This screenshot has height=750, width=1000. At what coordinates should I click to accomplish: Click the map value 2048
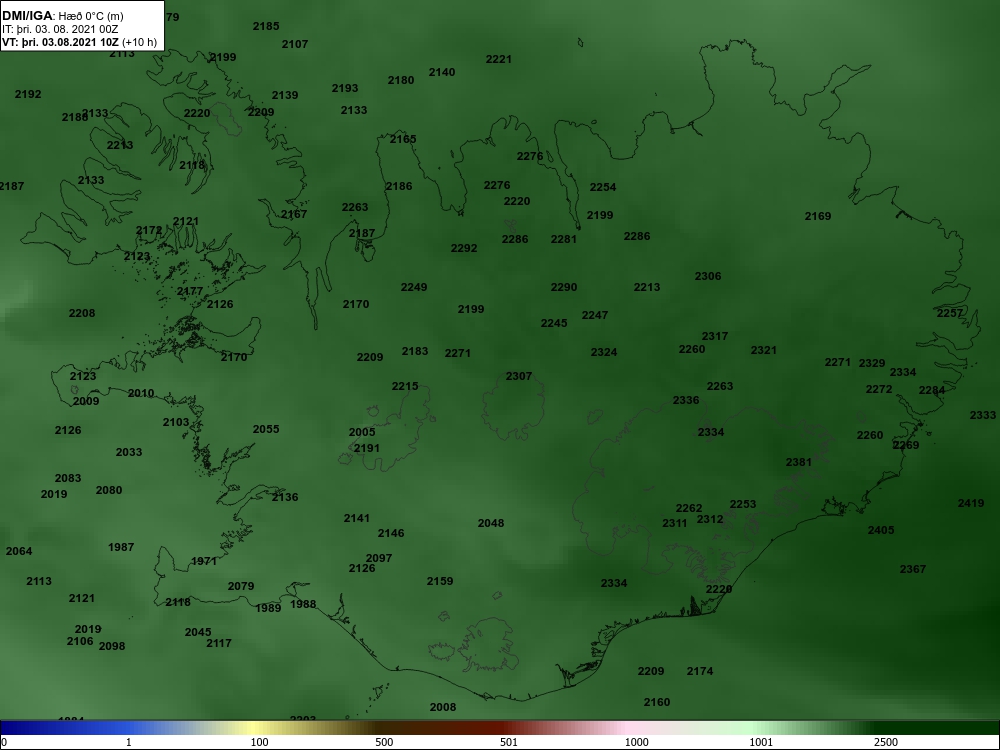point(491,523)
